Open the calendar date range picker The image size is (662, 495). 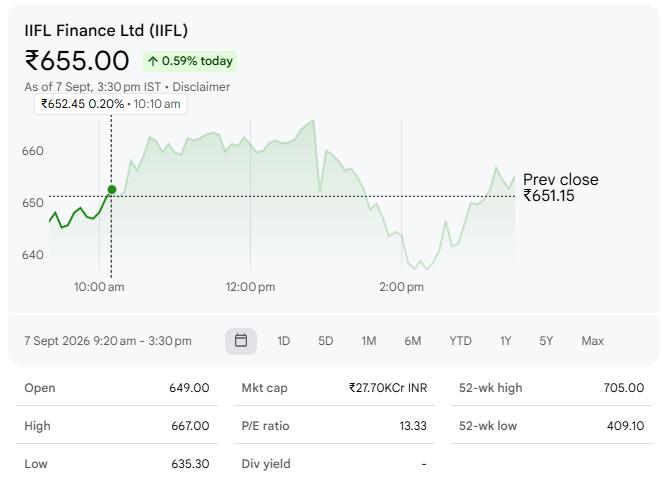(241, 341)
